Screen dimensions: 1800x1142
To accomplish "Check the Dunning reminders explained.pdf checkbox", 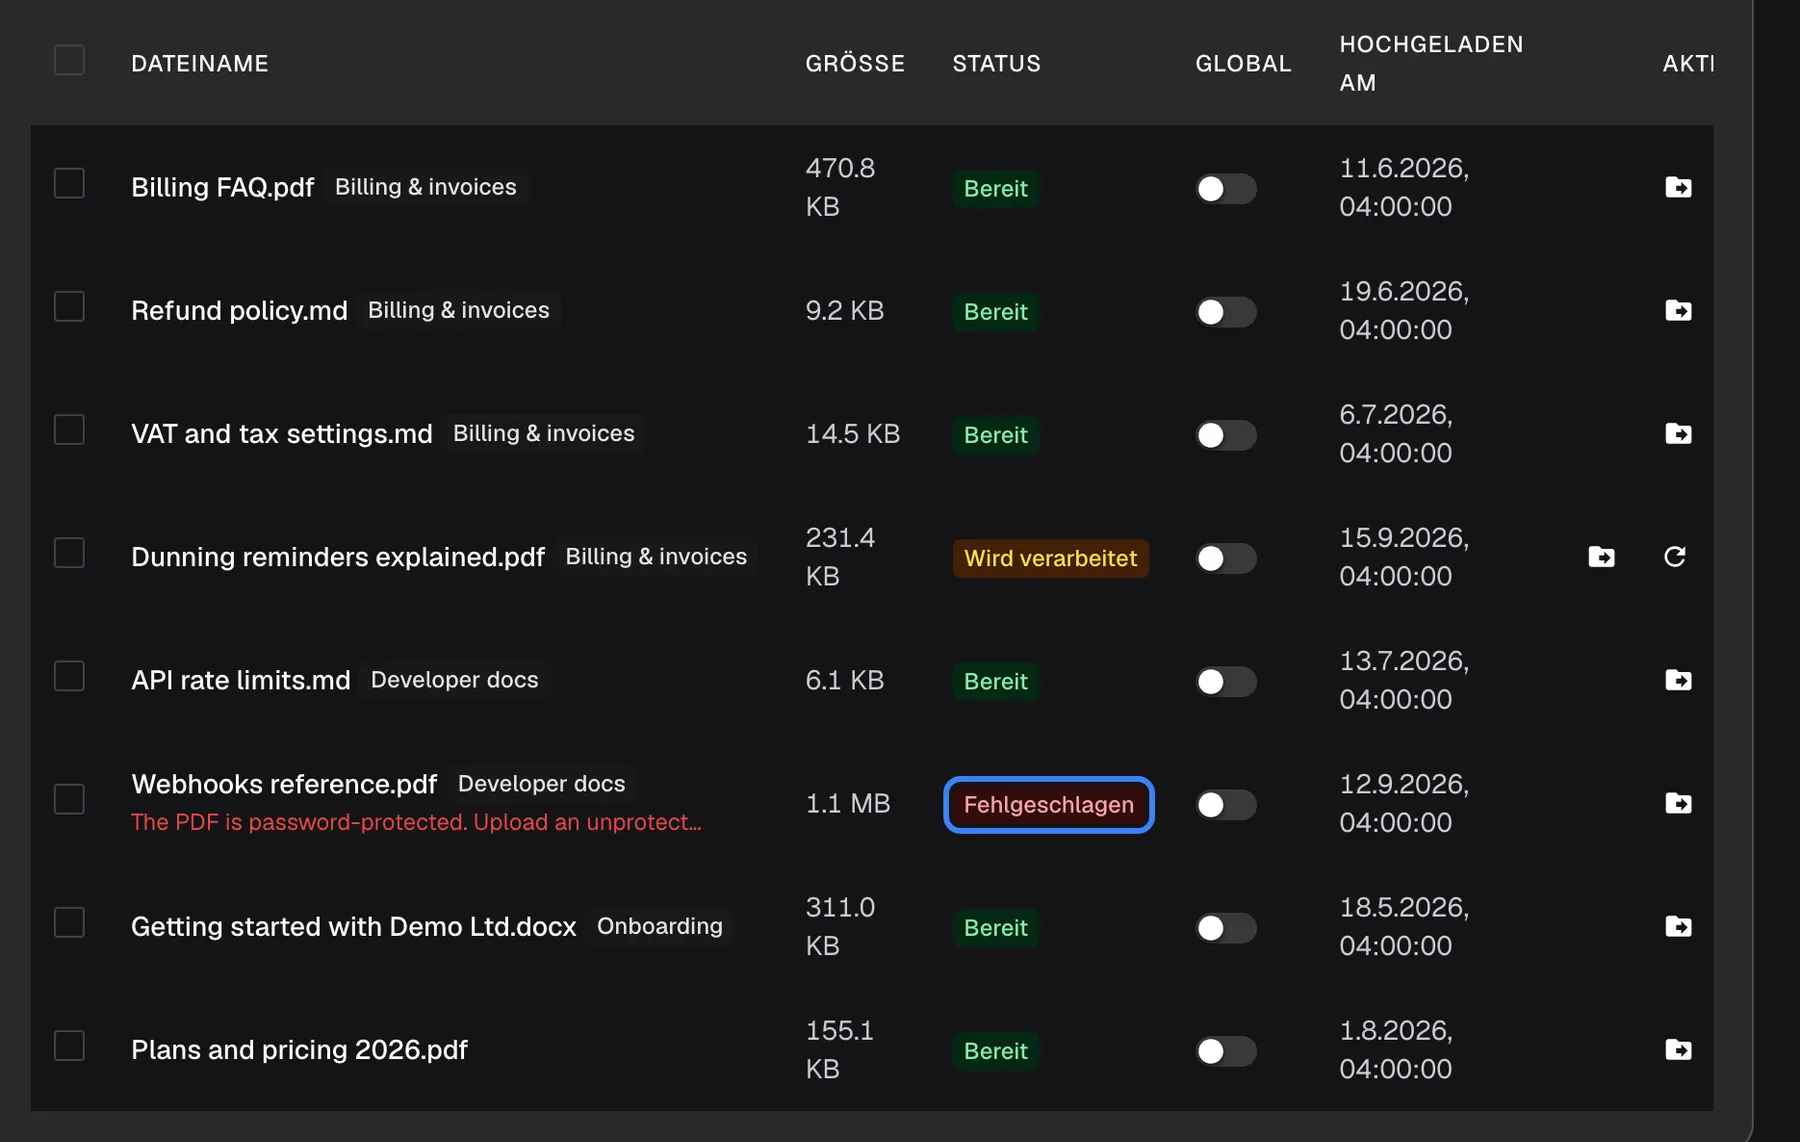I will (x=69, y=553).
